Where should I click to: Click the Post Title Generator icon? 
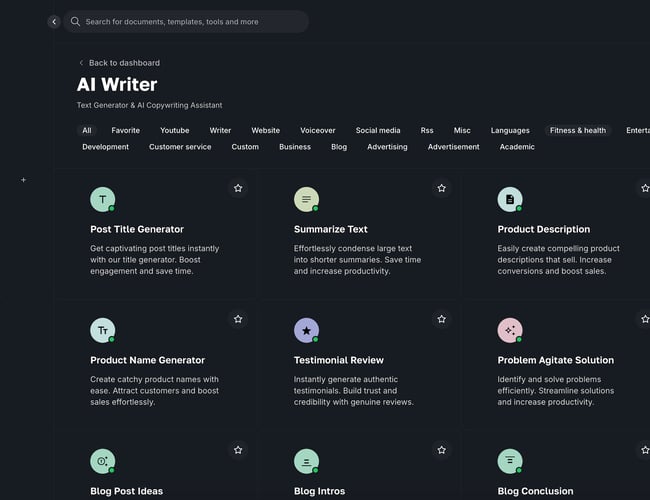click(102, 199)
